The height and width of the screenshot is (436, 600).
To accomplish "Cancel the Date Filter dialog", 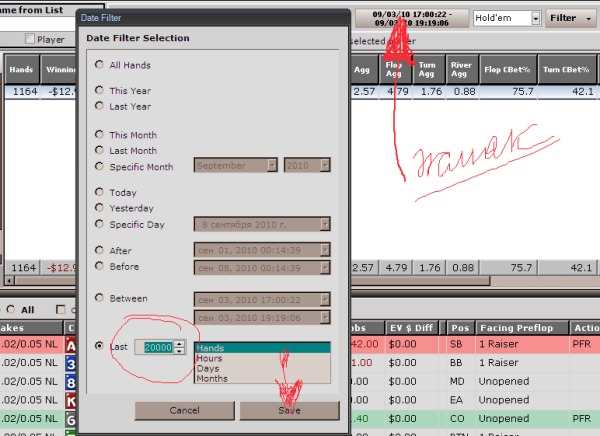I will (x=184, y=410).
